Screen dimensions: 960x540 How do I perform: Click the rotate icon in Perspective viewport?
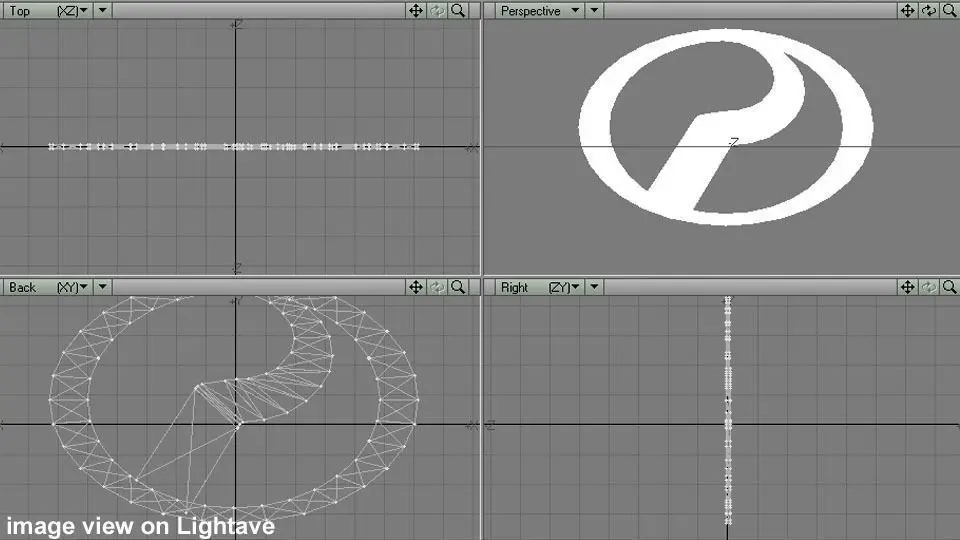pyautogui.click(x=929, y=10)
